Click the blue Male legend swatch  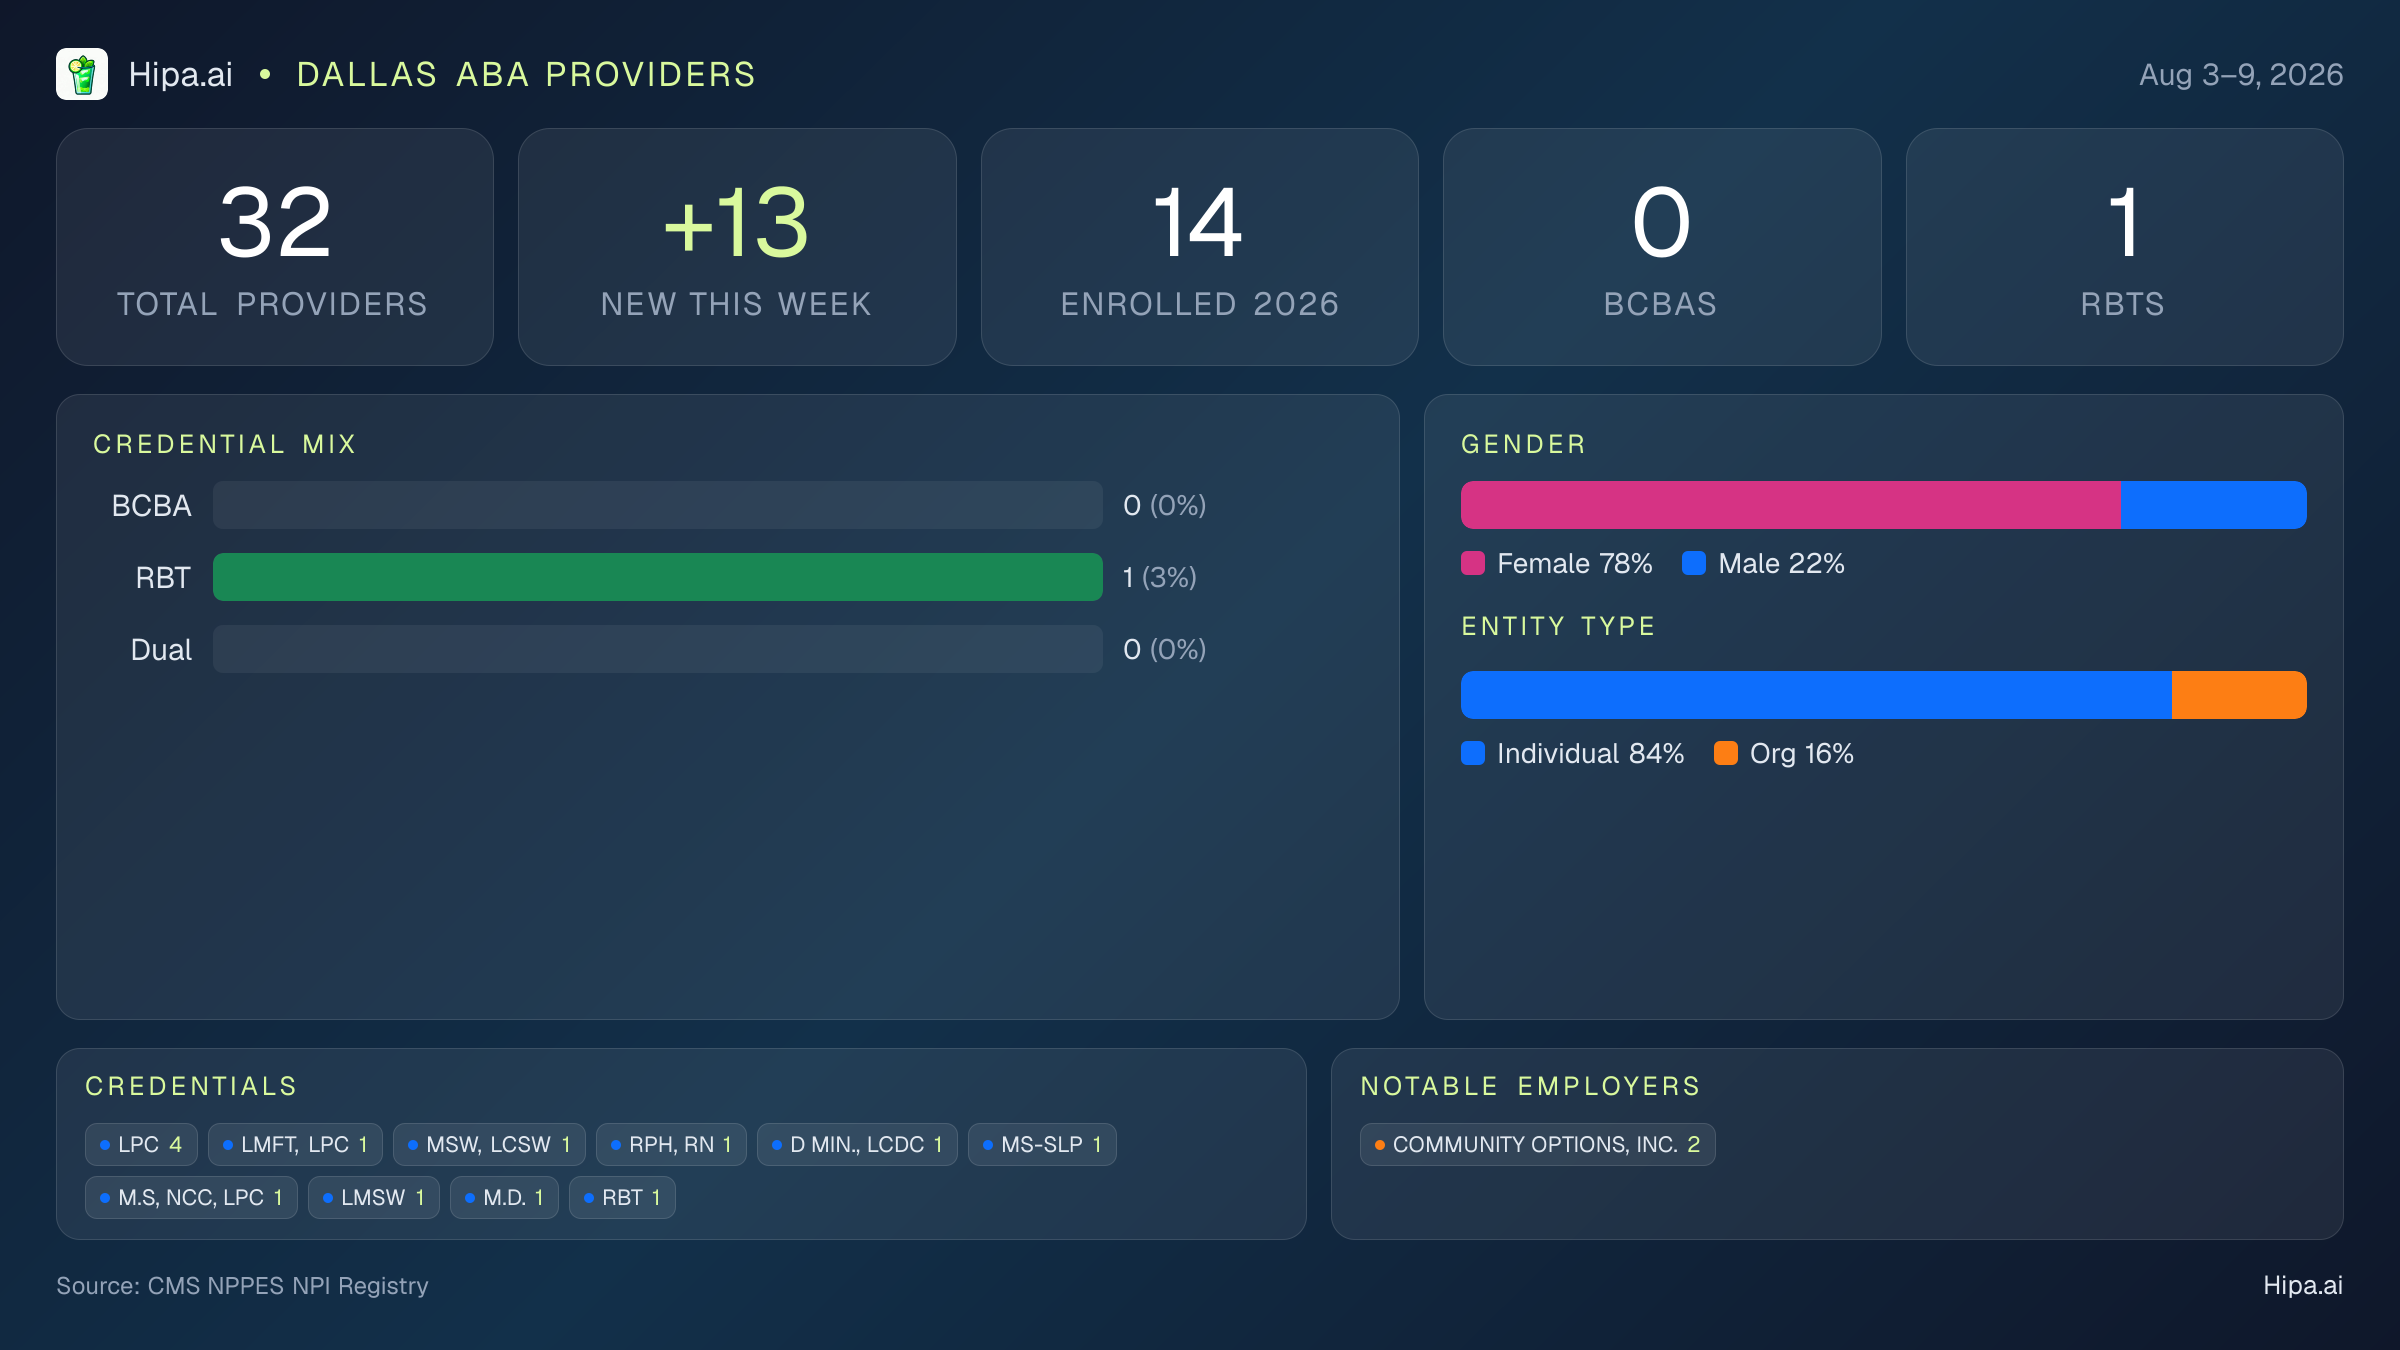coord(1694,563)
